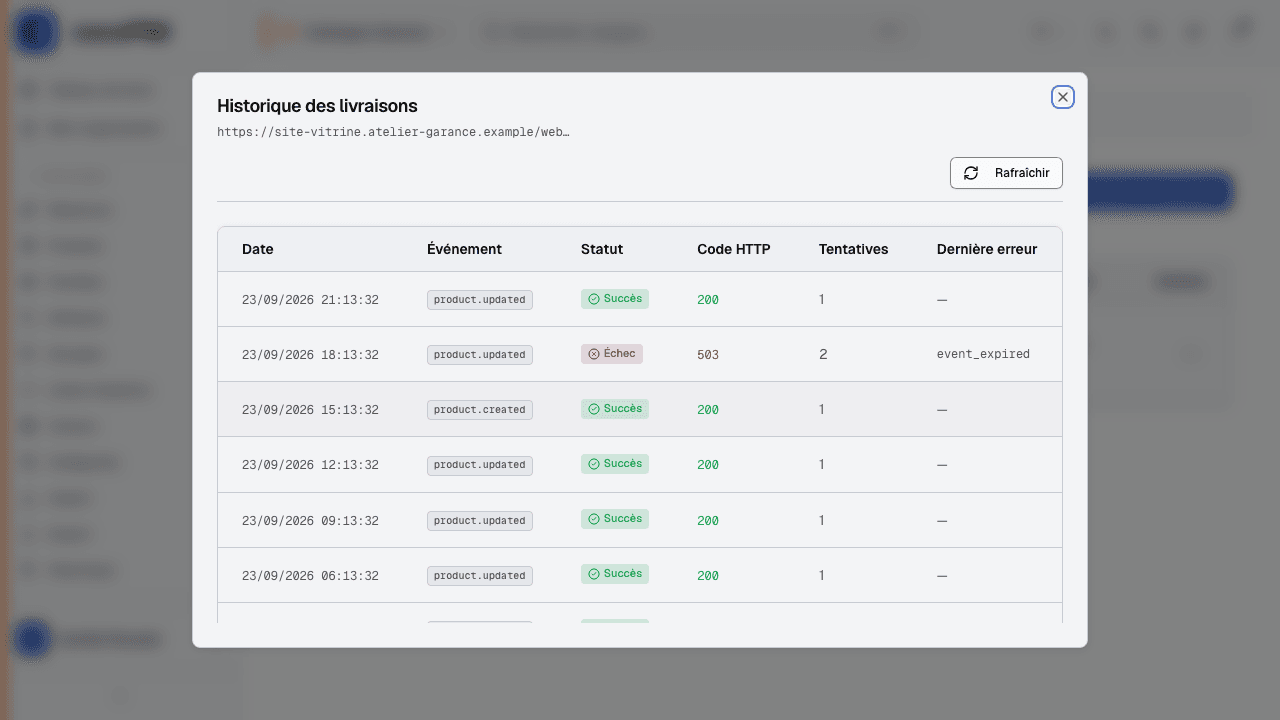
Task: Select product.updated in the 09:13:32 row
Action: (x=480, y=521)
